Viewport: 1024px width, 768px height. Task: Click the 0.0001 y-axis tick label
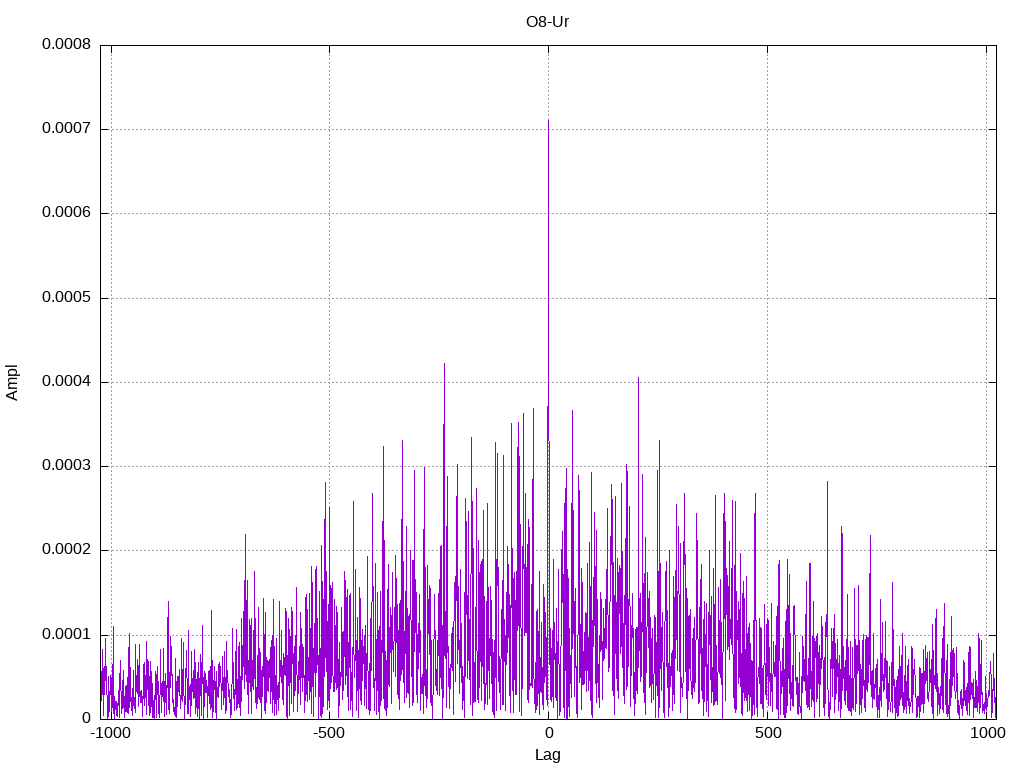pyautogui.click(x=67, y=635)
